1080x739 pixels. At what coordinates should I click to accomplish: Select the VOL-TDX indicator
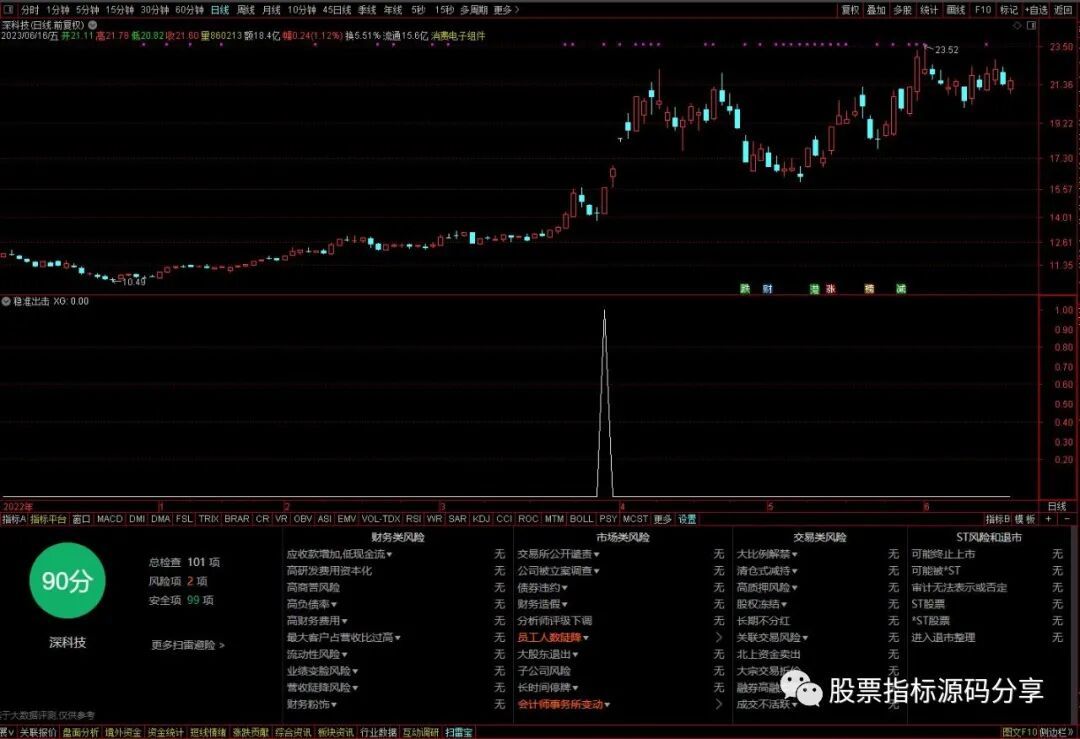(381, 519)
